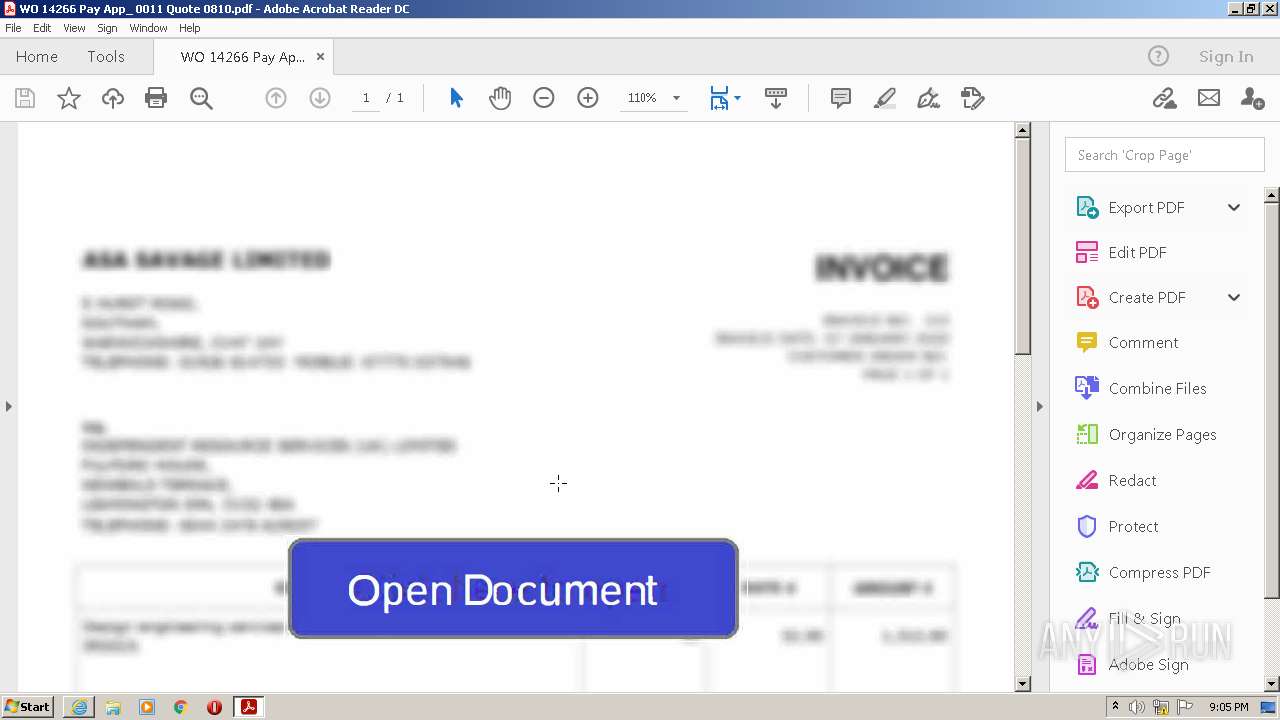Screen dimensions: 1280x720
Task: Launch Internet Explorer from taskbar
Action: (x=79, y=707)
